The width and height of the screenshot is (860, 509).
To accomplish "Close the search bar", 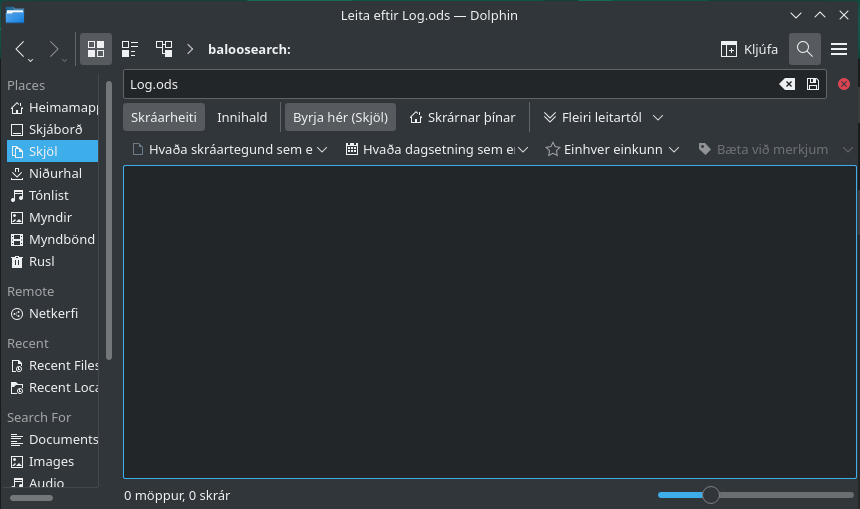I will pyautogui.click(x=844, y=85).
